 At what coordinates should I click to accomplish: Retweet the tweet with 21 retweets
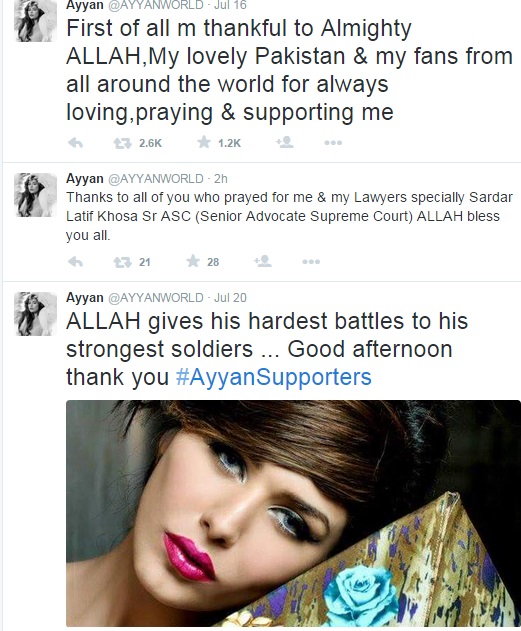click(x=122, y=262)
